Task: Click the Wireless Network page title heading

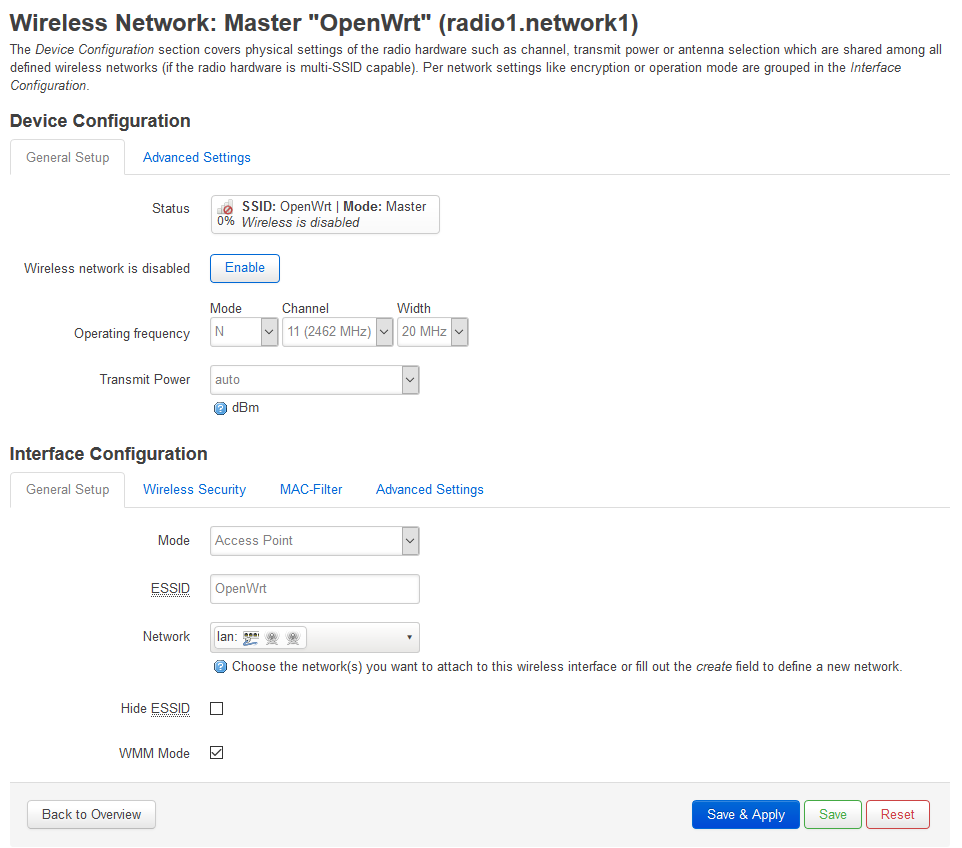Action: click(324, 23)
